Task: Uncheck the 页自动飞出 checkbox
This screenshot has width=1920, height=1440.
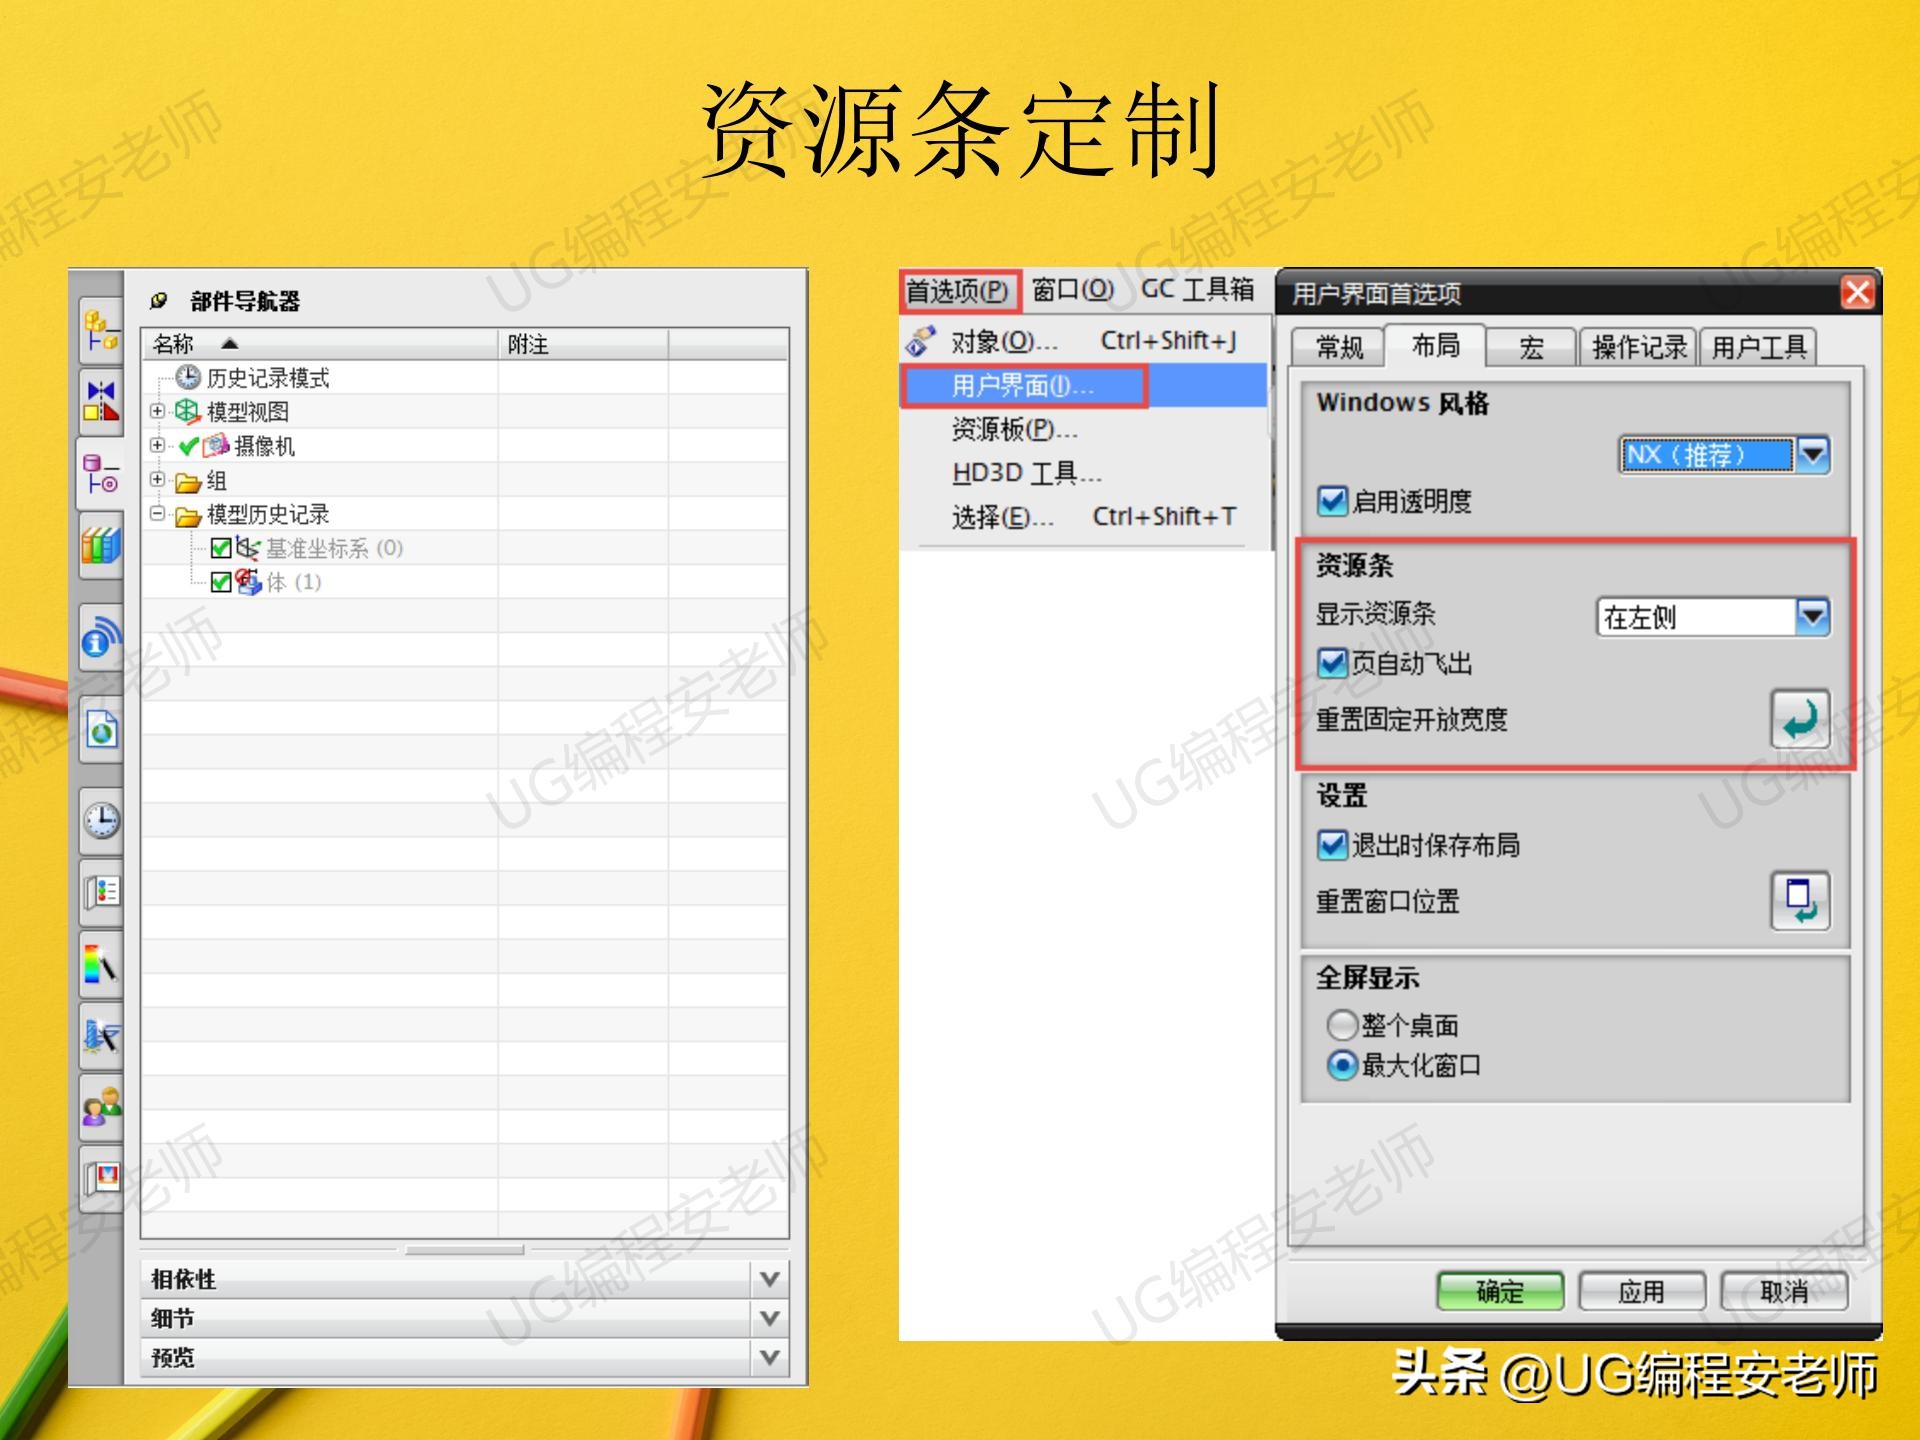Action: click(1331, 663)
